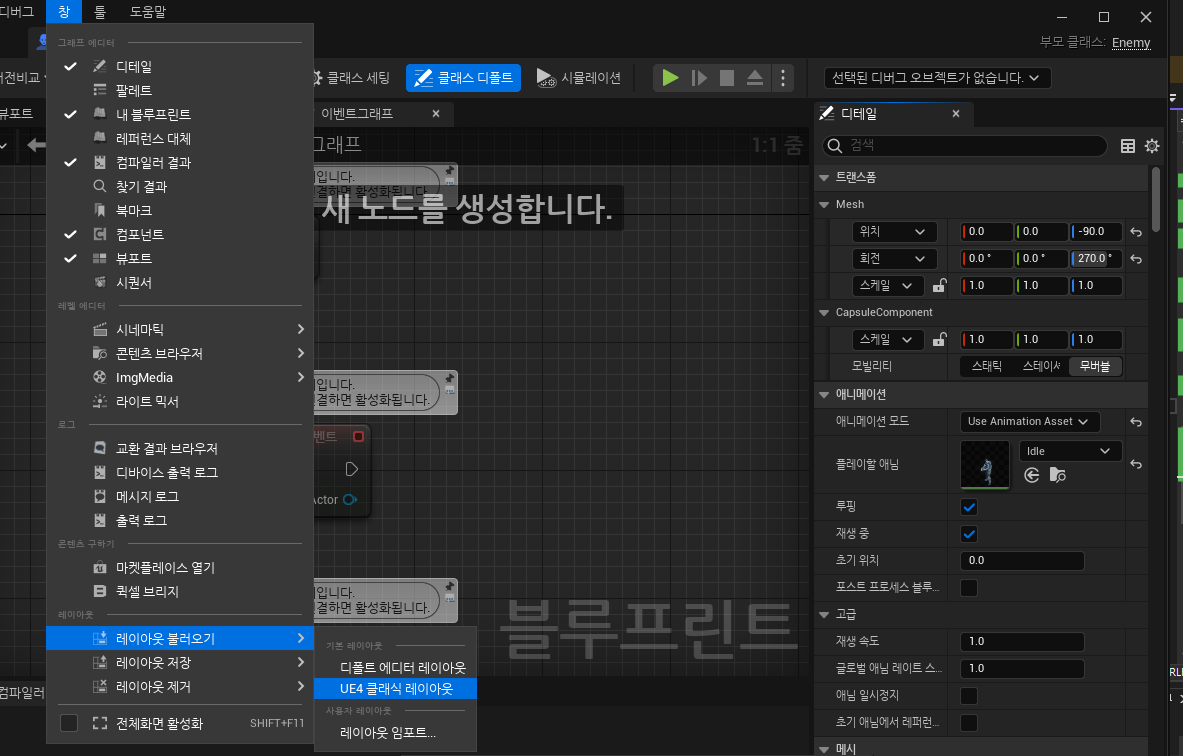The height and width of the screenshot is (756, 1183).
Task: Click the Eject icon in the toolbar
Action: [x=754, y=78]
